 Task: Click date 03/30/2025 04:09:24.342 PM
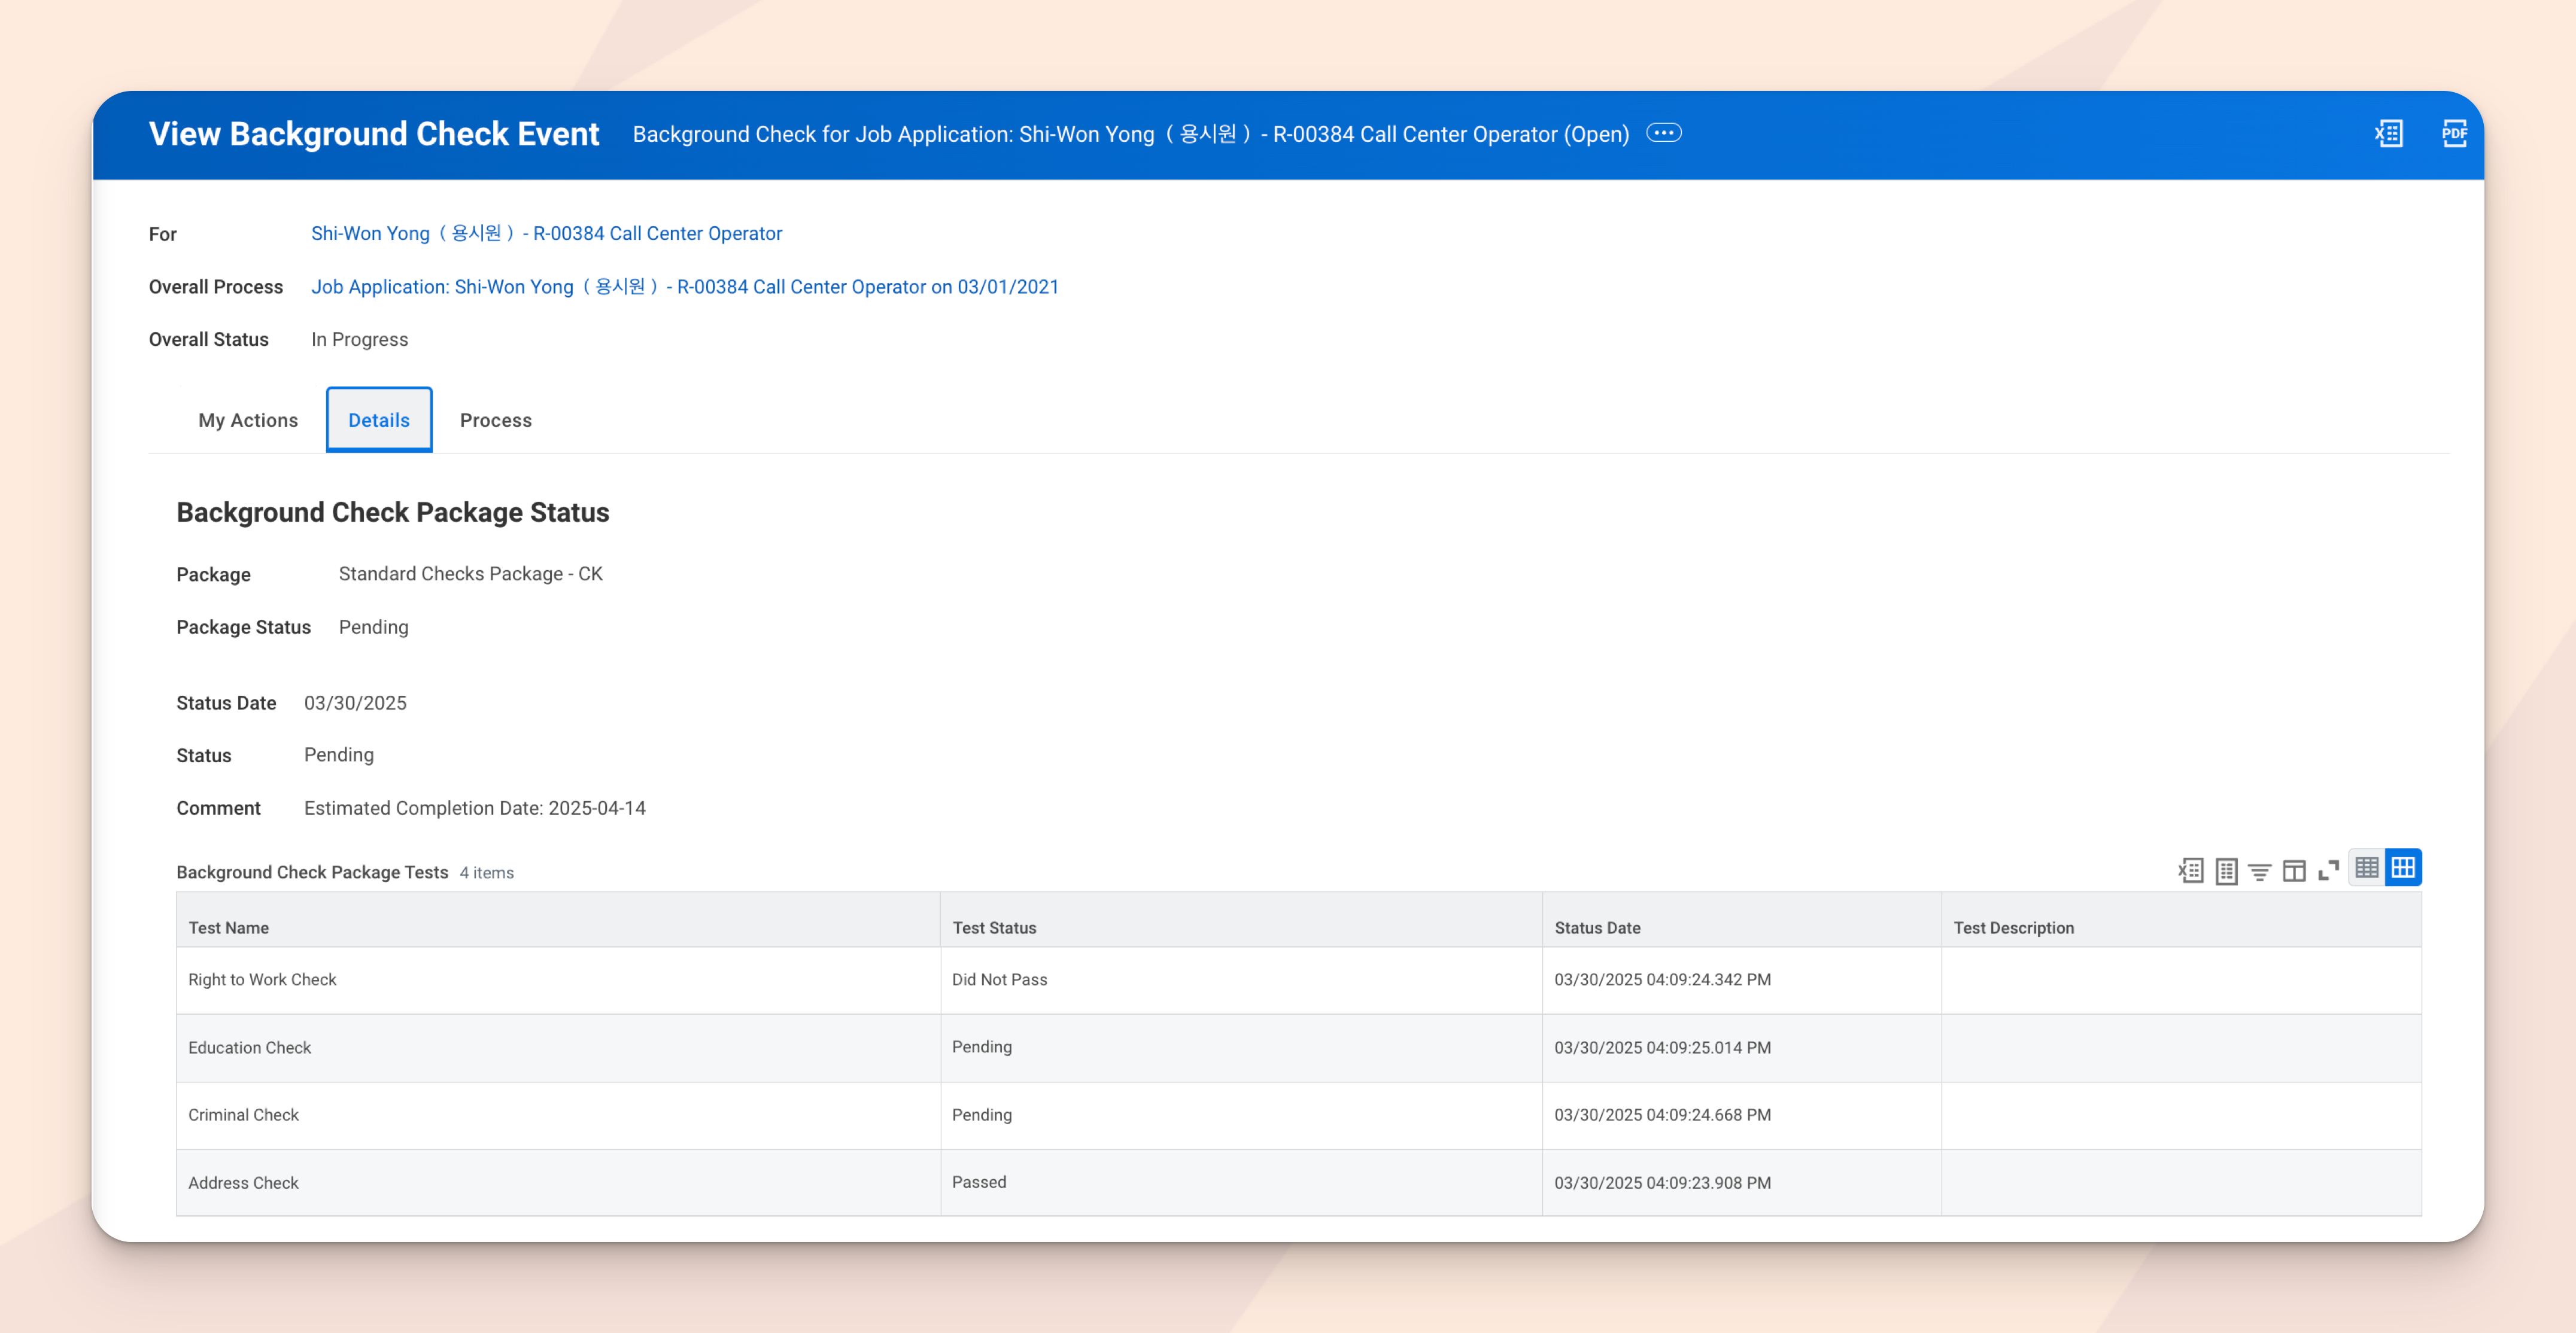pyautogui.click(x=1662, y=980)
